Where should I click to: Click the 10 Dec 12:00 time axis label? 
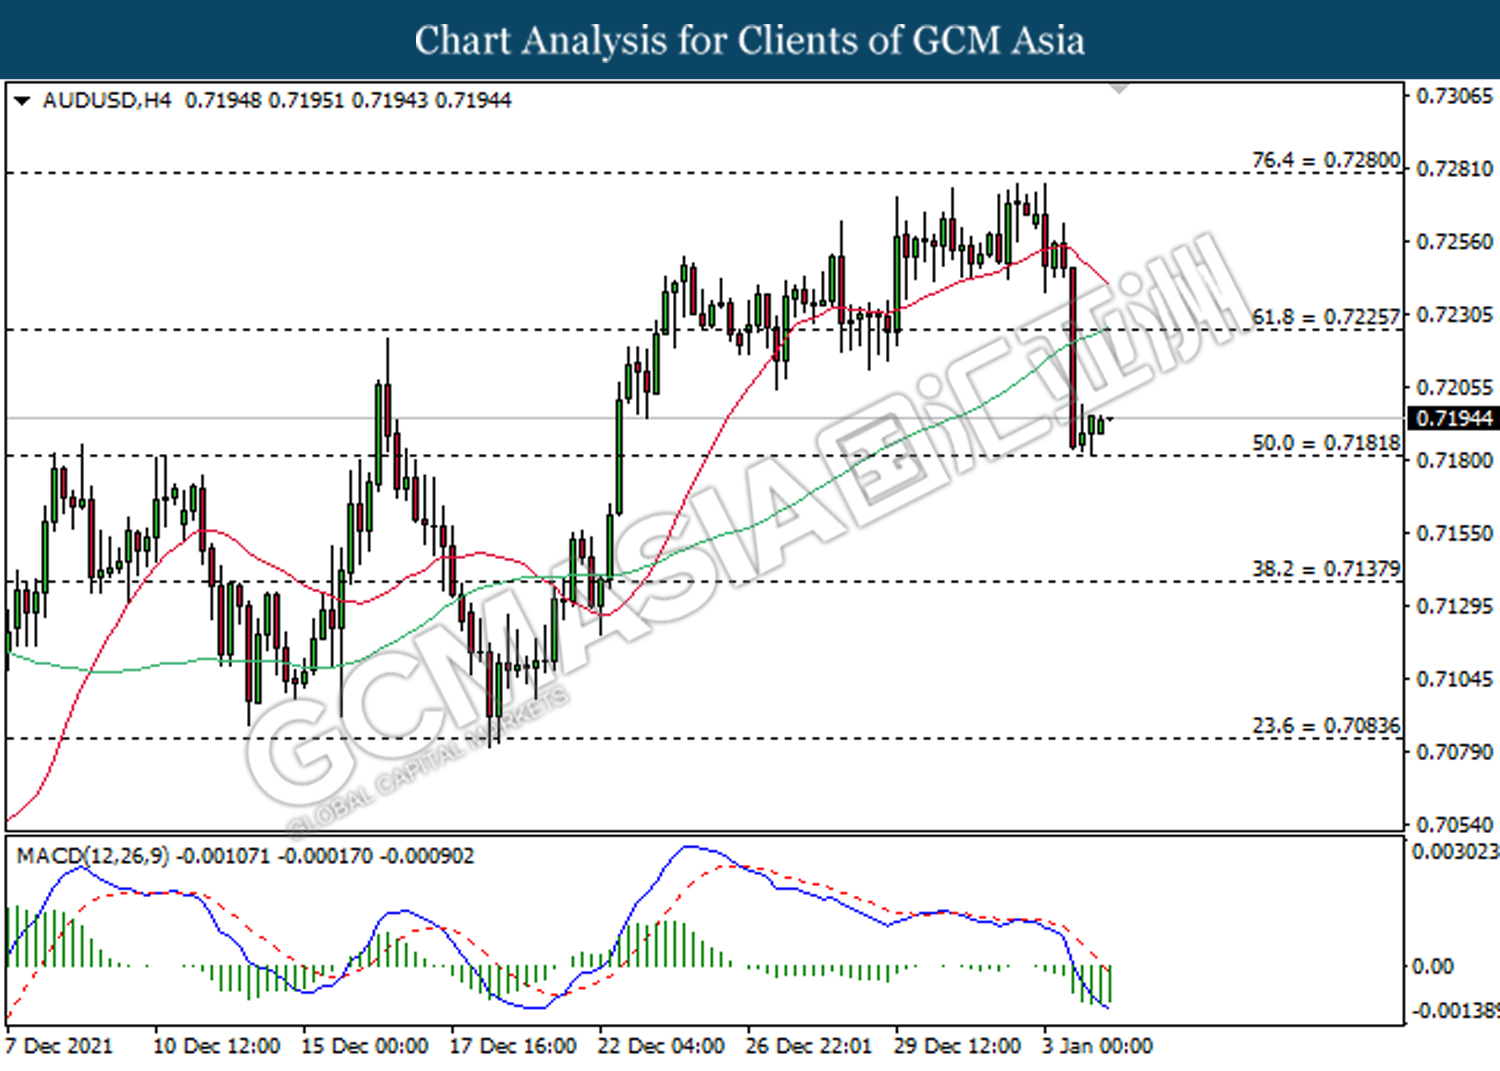(216, 1046)
